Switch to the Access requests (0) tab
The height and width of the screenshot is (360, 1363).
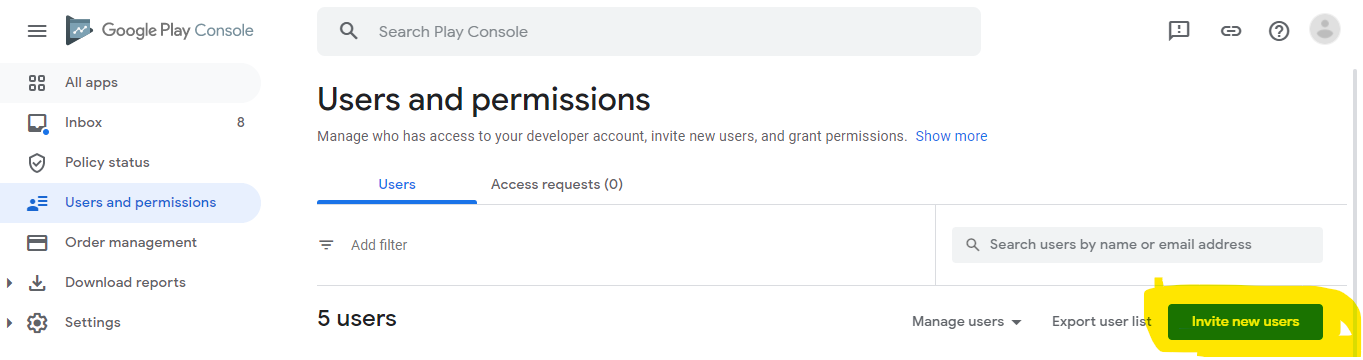pos(557,185)
